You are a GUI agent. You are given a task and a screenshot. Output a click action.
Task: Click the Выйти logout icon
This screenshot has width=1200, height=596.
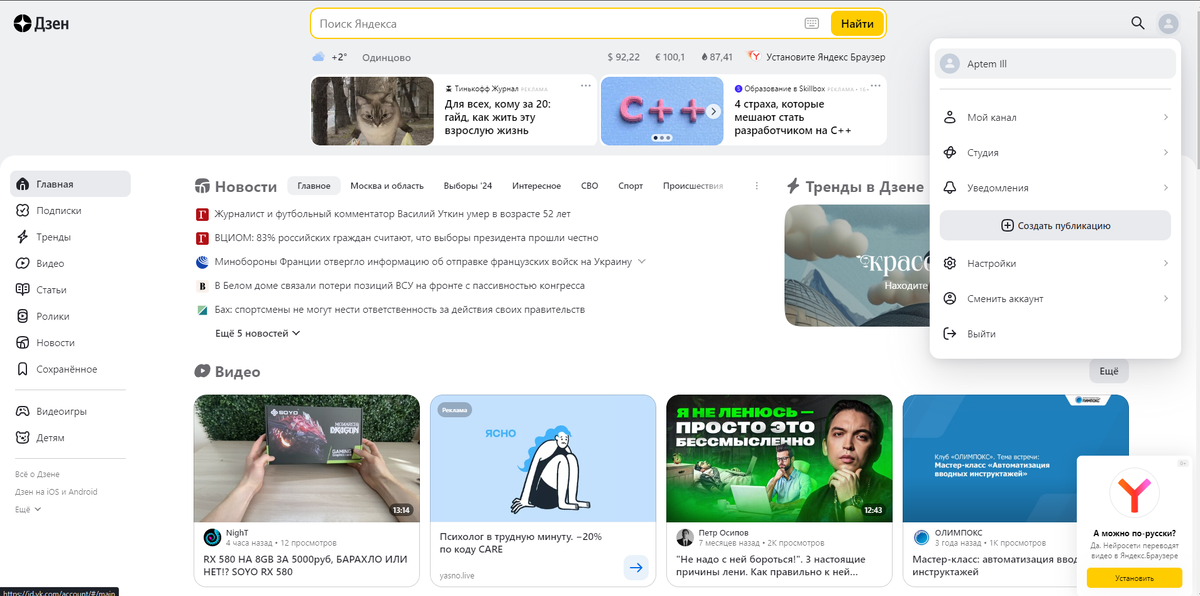[950, 333]
